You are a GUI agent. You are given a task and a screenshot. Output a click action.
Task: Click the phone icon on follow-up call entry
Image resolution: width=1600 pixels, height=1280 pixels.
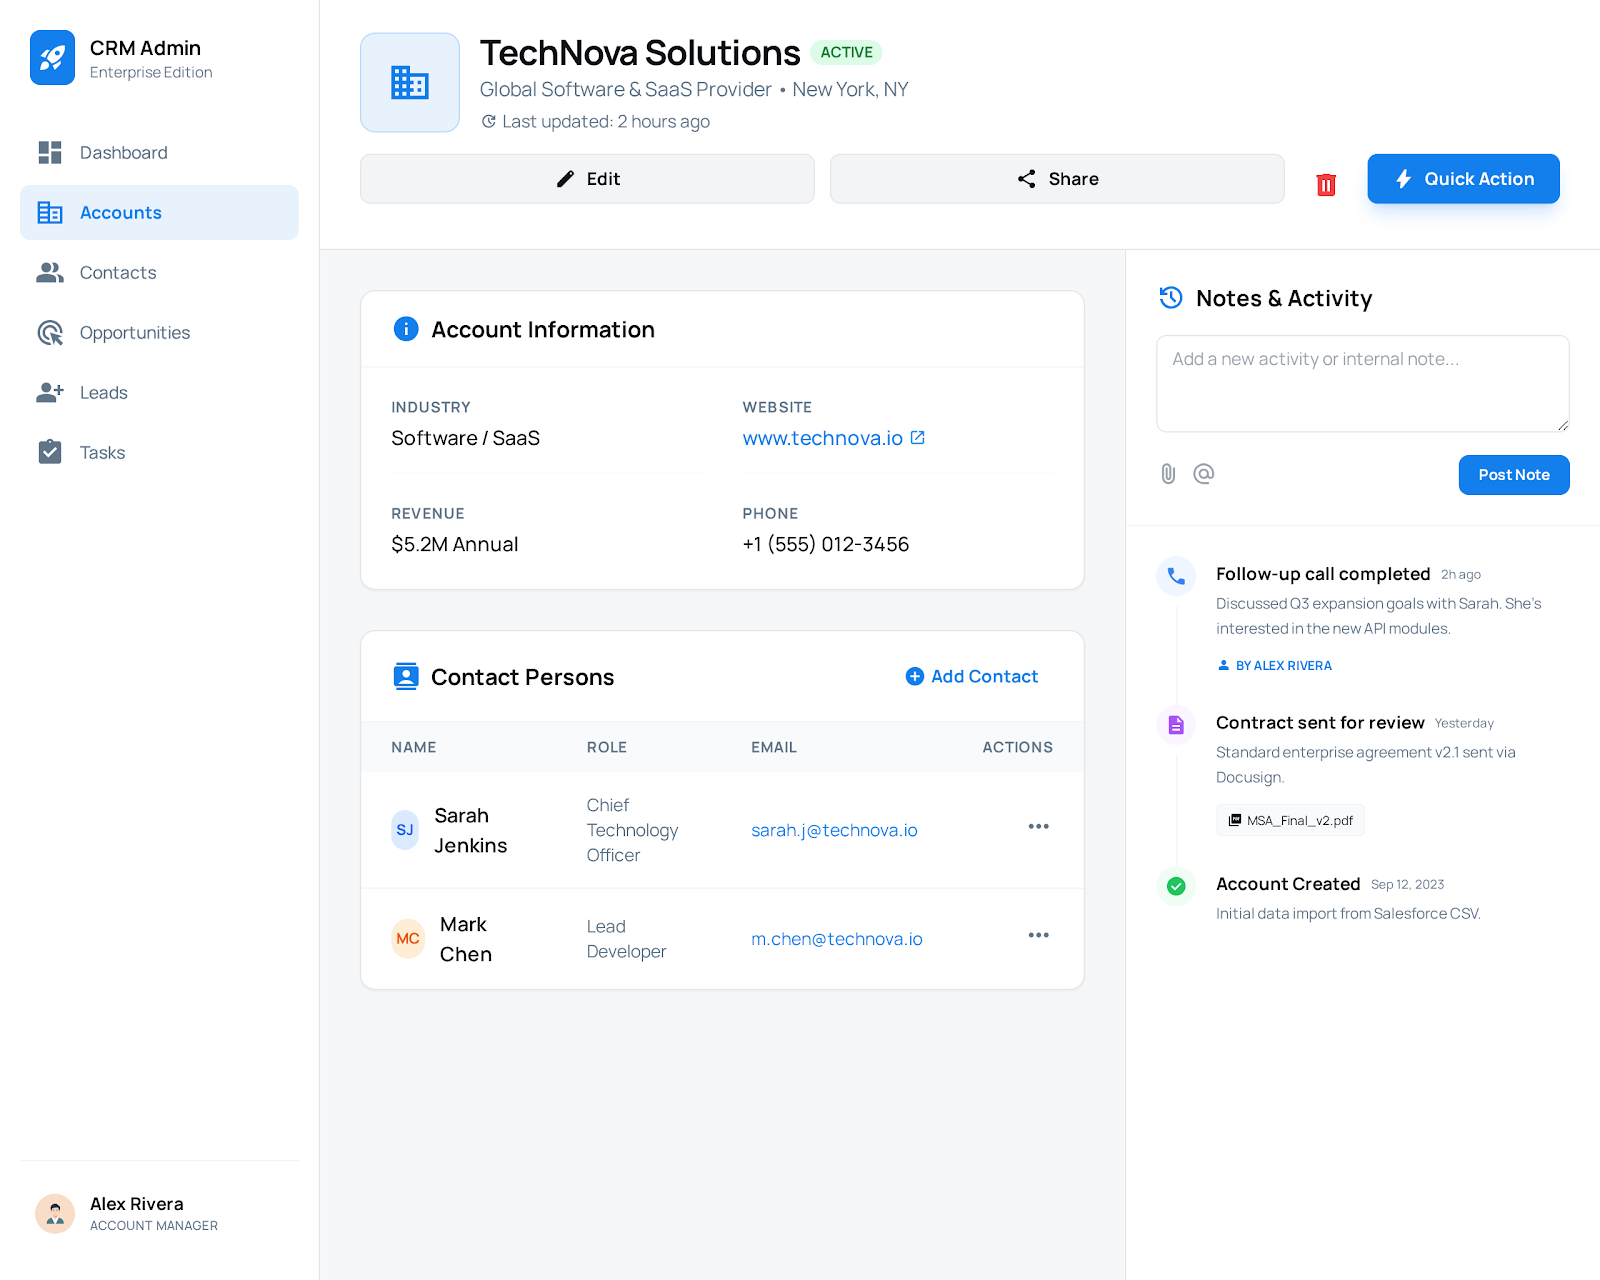[x=1176, y=576]
